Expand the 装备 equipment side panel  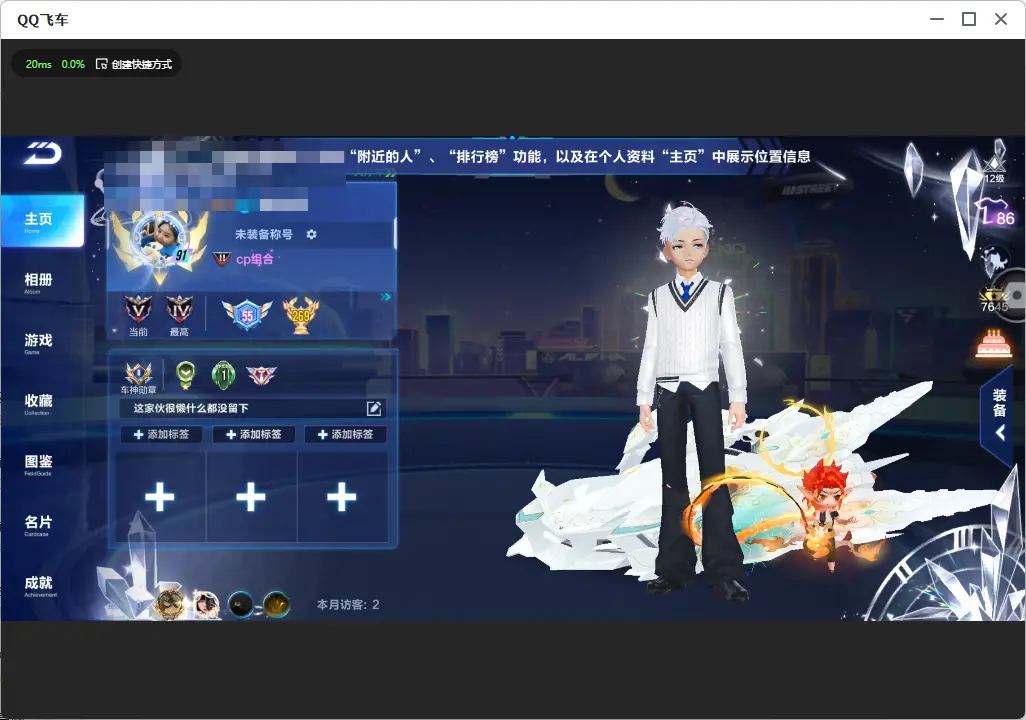1000,414
